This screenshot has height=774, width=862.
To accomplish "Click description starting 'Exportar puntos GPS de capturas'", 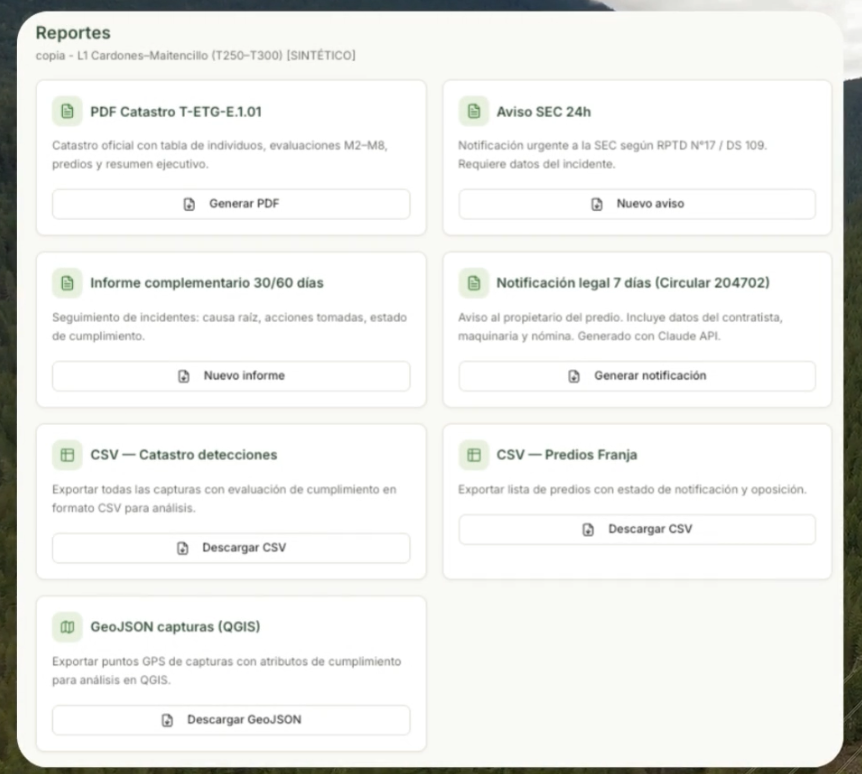I will 226,671.
